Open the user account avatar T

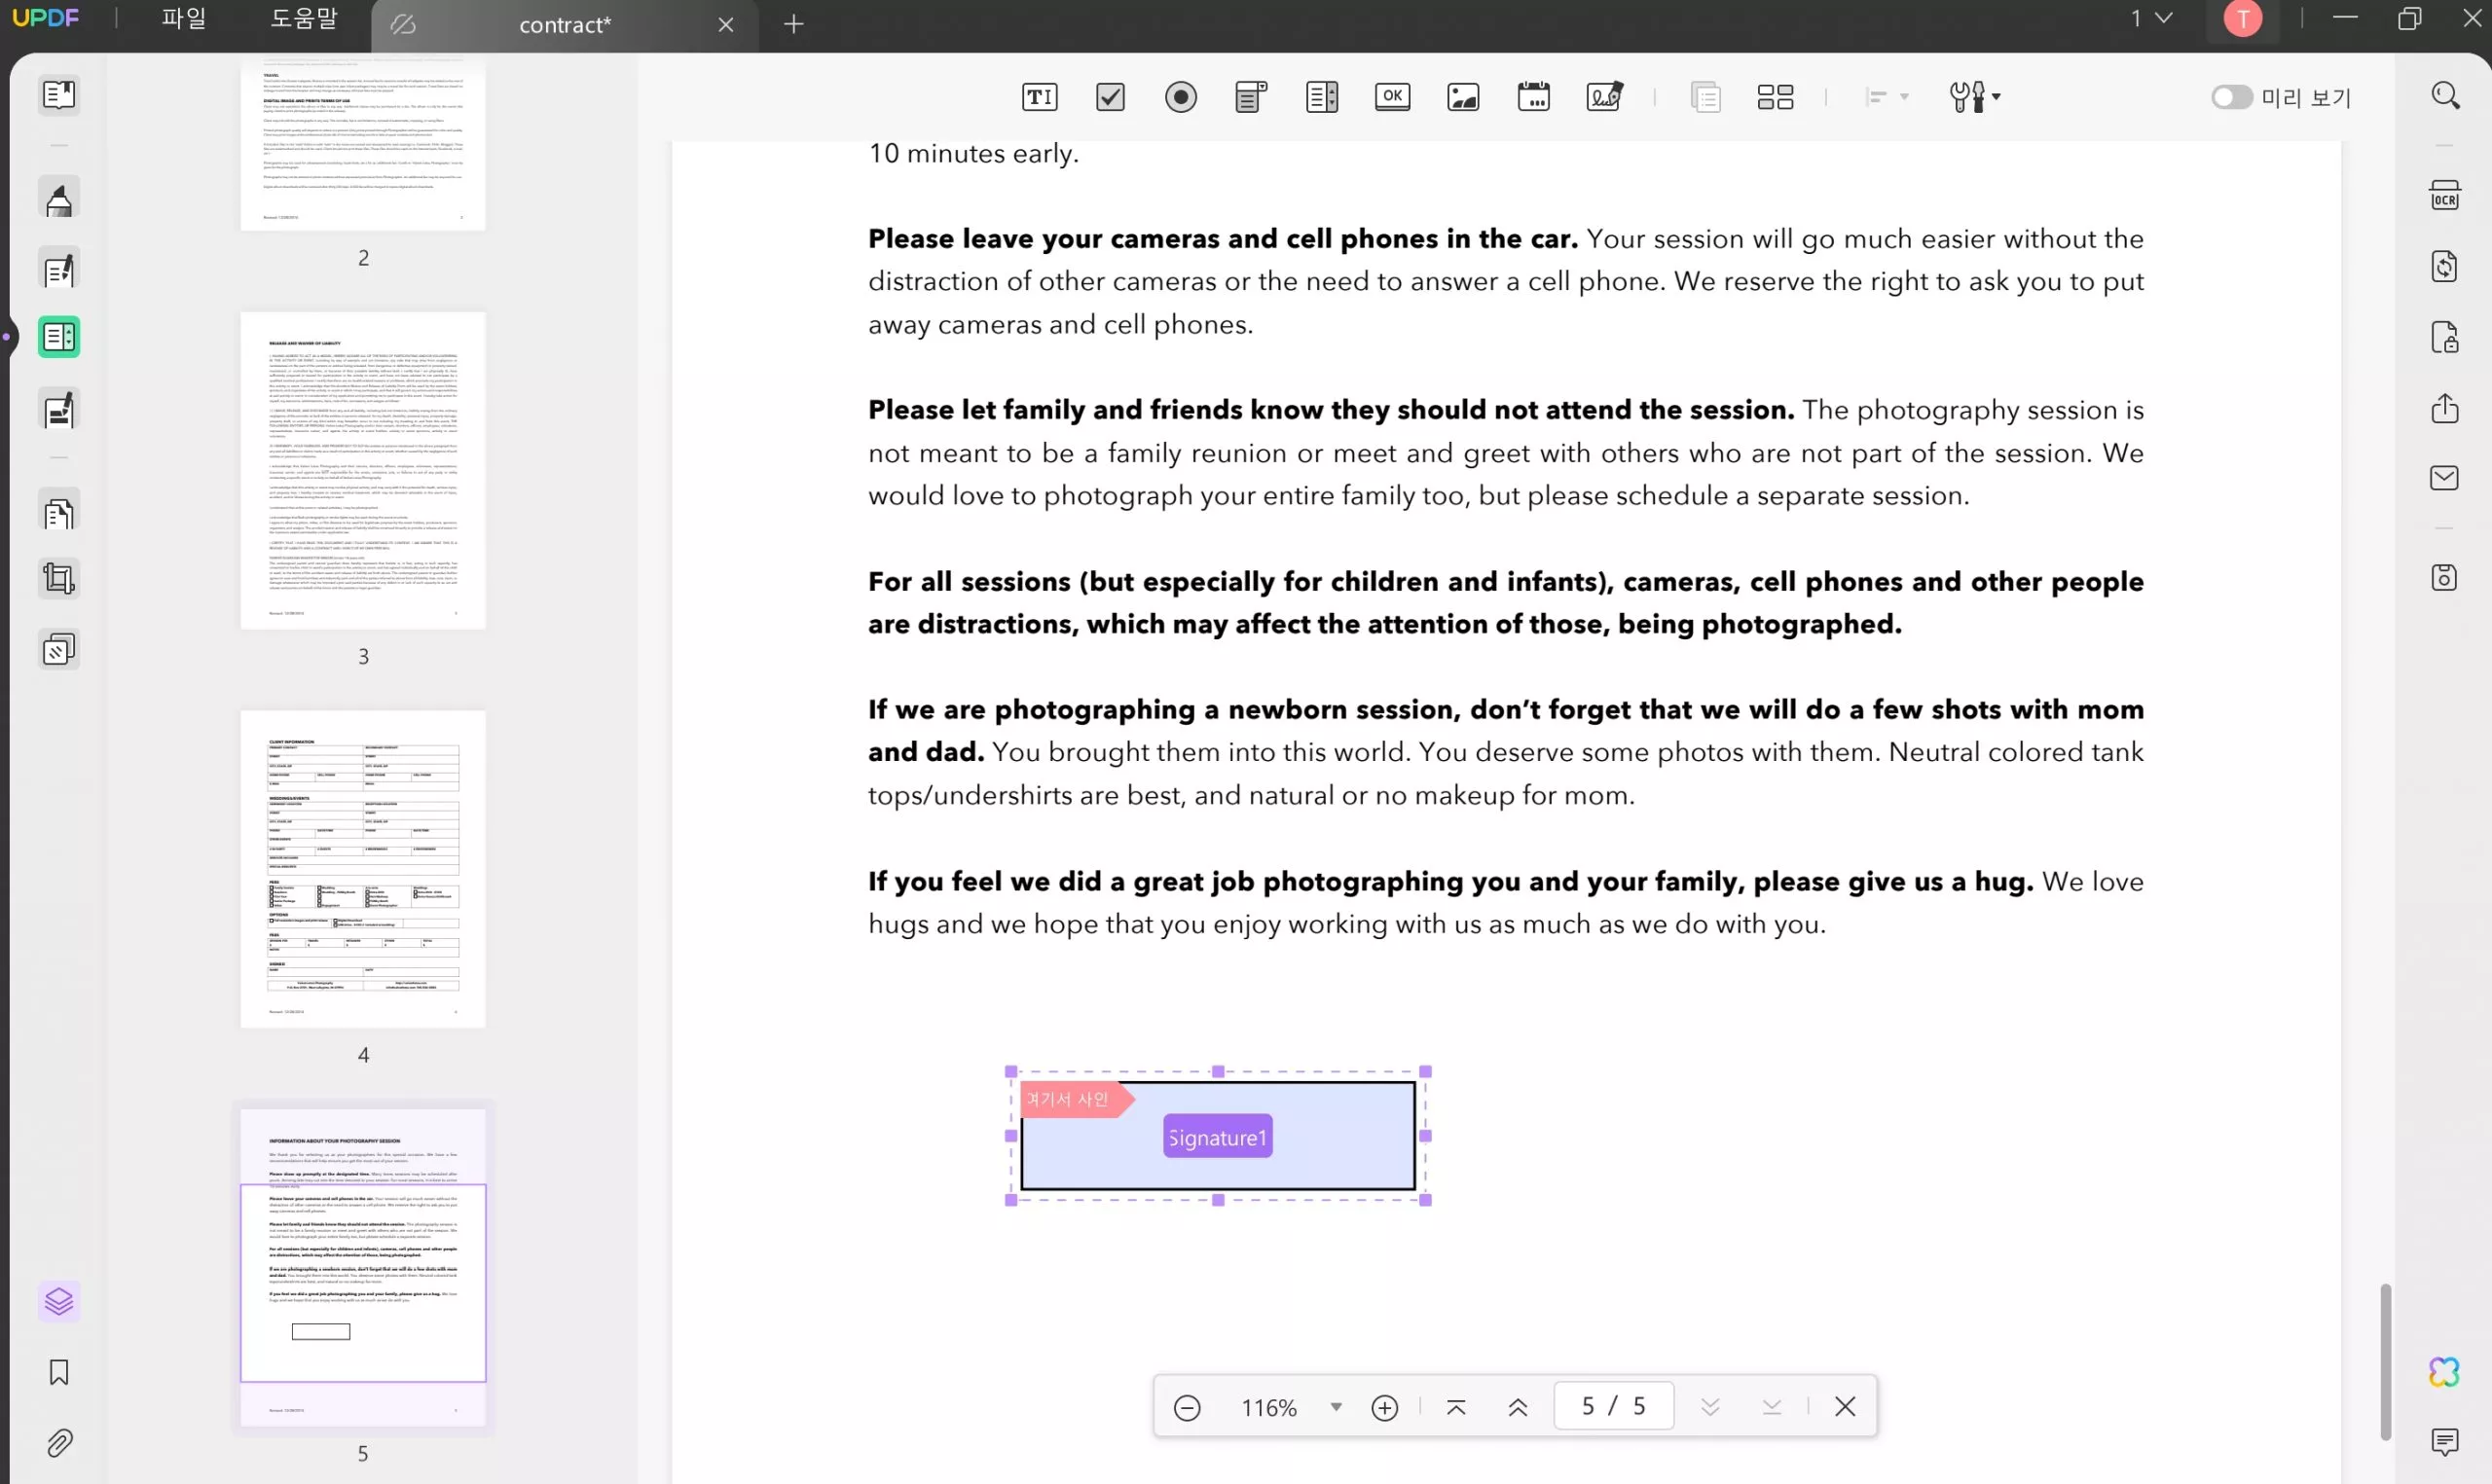click(2243, 18)
